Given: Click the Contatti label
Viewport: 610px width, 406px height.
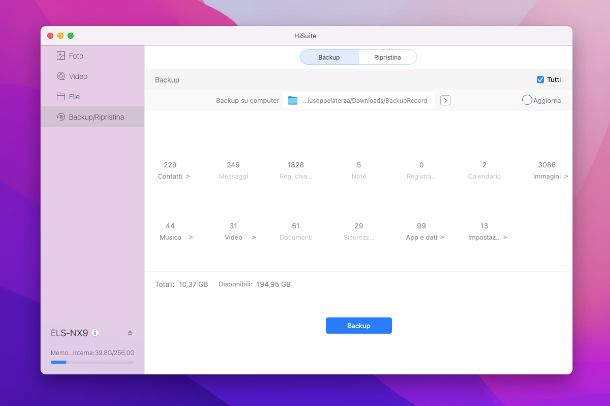Looking at the screenshot, I should coord(170,176).
